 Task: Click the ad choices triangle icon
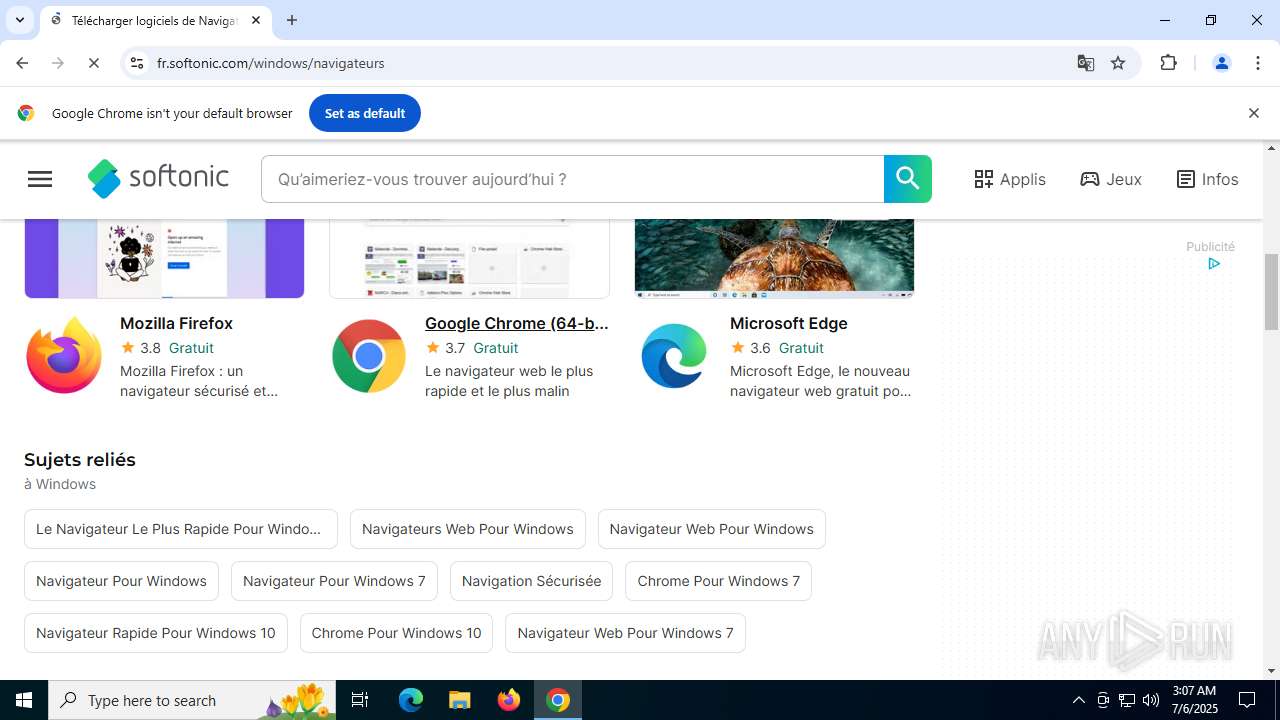point(1214,264)
